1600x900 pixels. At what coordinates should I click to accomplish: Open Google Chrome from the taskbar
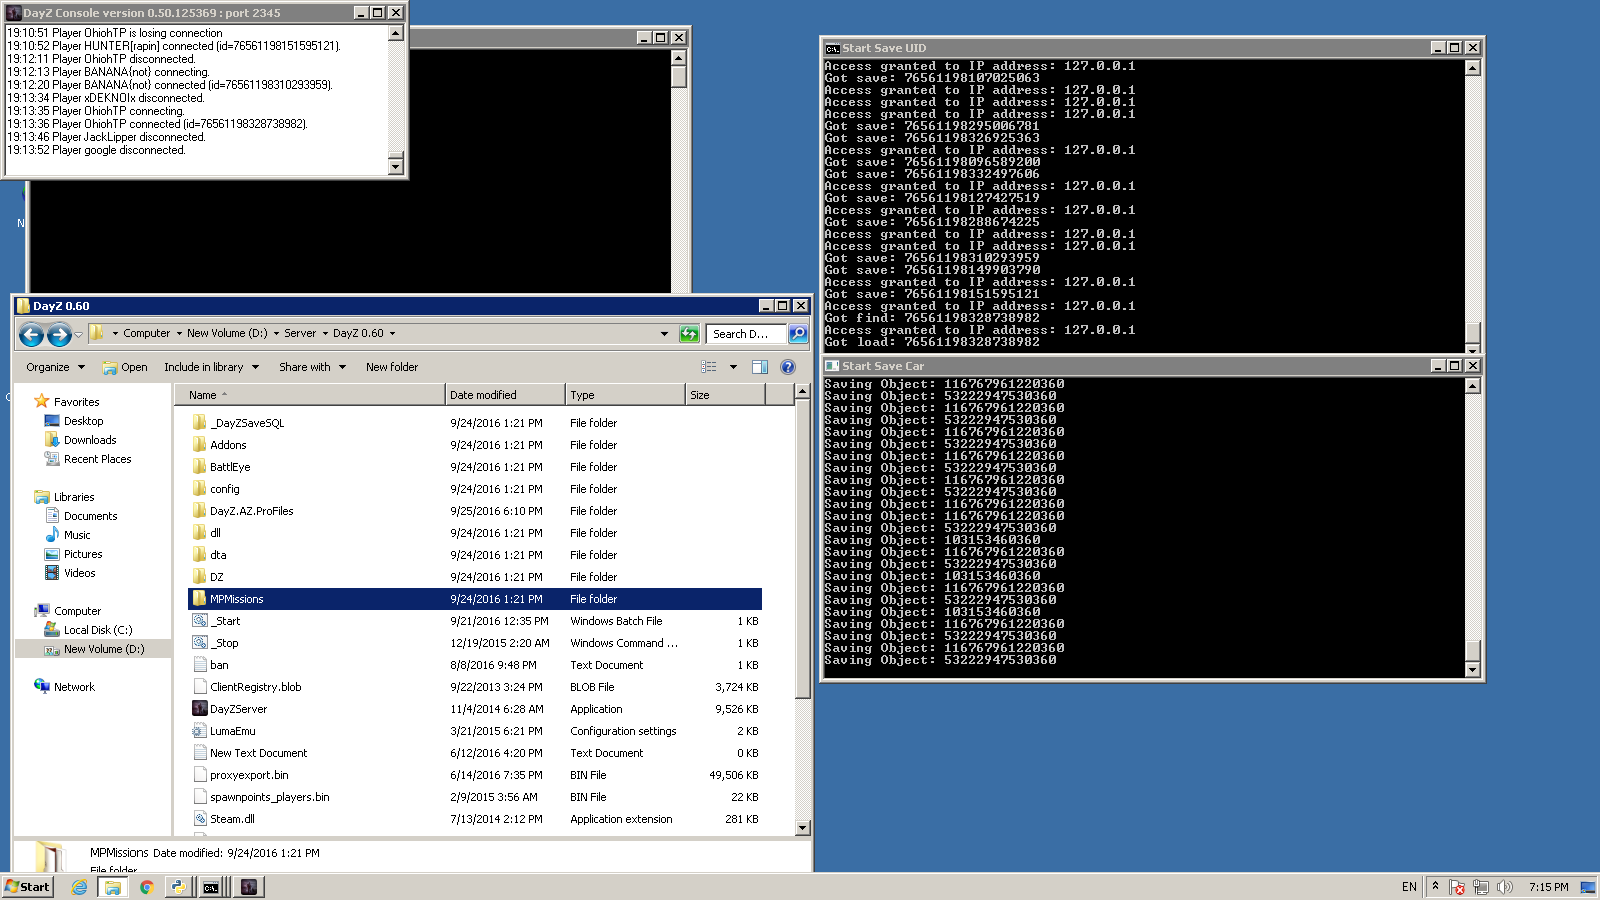click(x=147, y=887)
